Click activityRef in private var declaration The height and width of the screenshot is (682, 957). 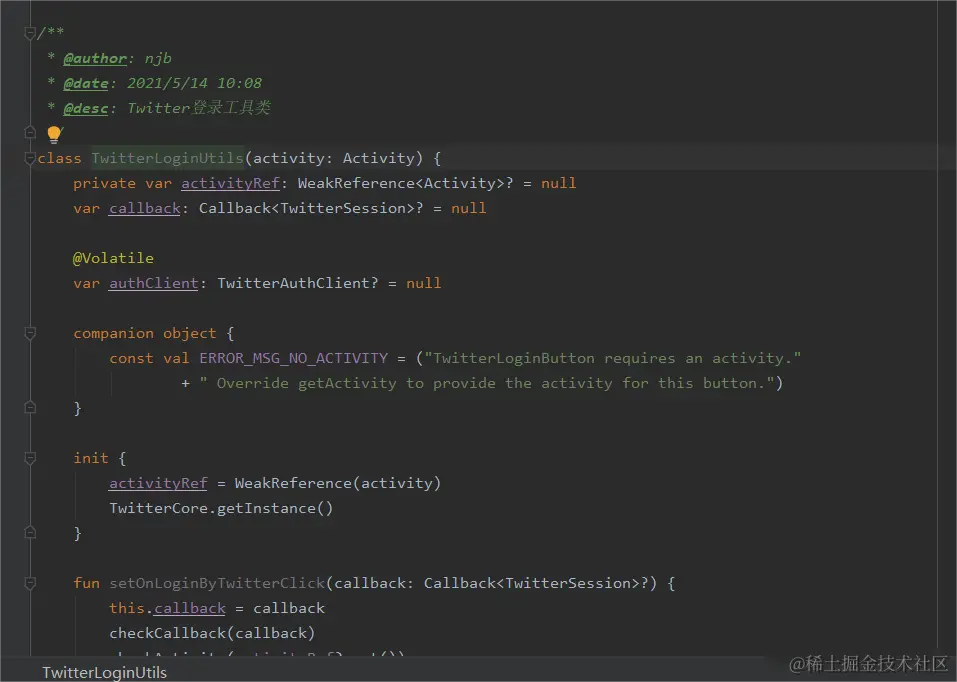click(x=230, y=183)
